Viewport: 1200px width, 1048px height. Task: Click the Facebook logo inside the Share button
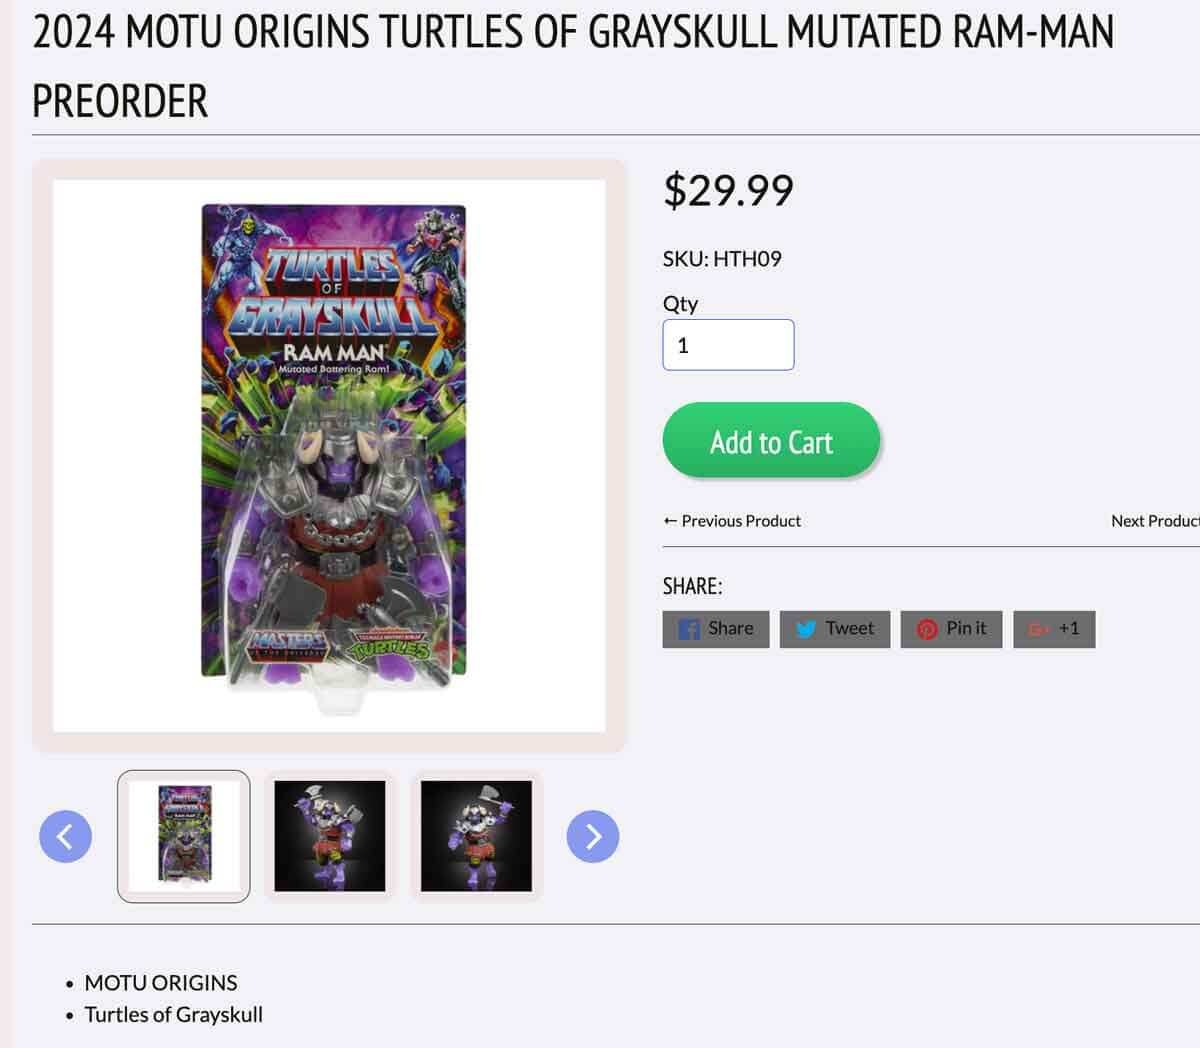[x=688, y=629]
